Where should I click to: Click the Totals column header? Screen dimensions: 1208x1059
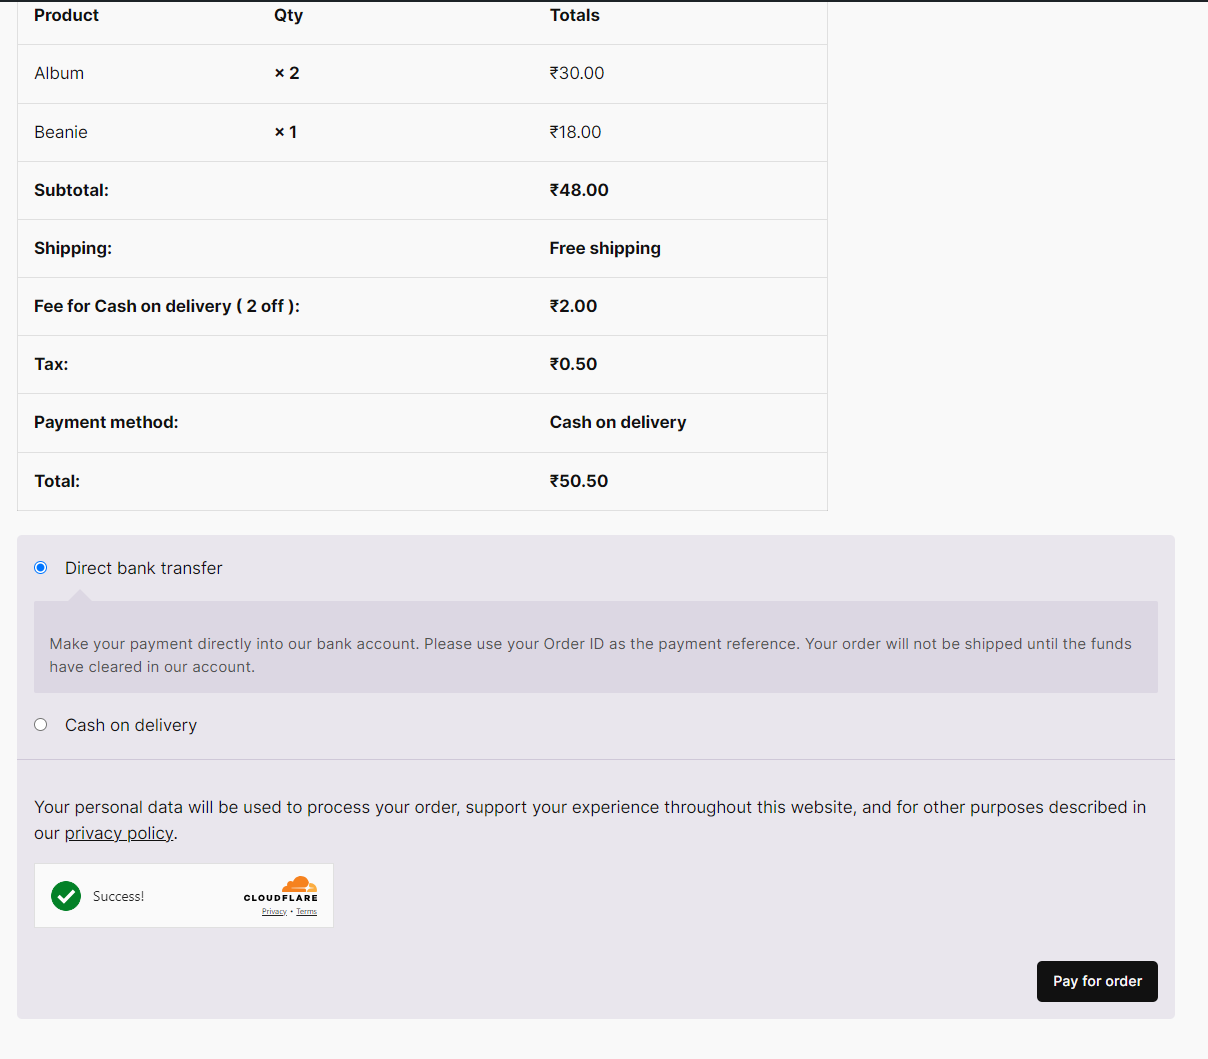click(574, 15)
